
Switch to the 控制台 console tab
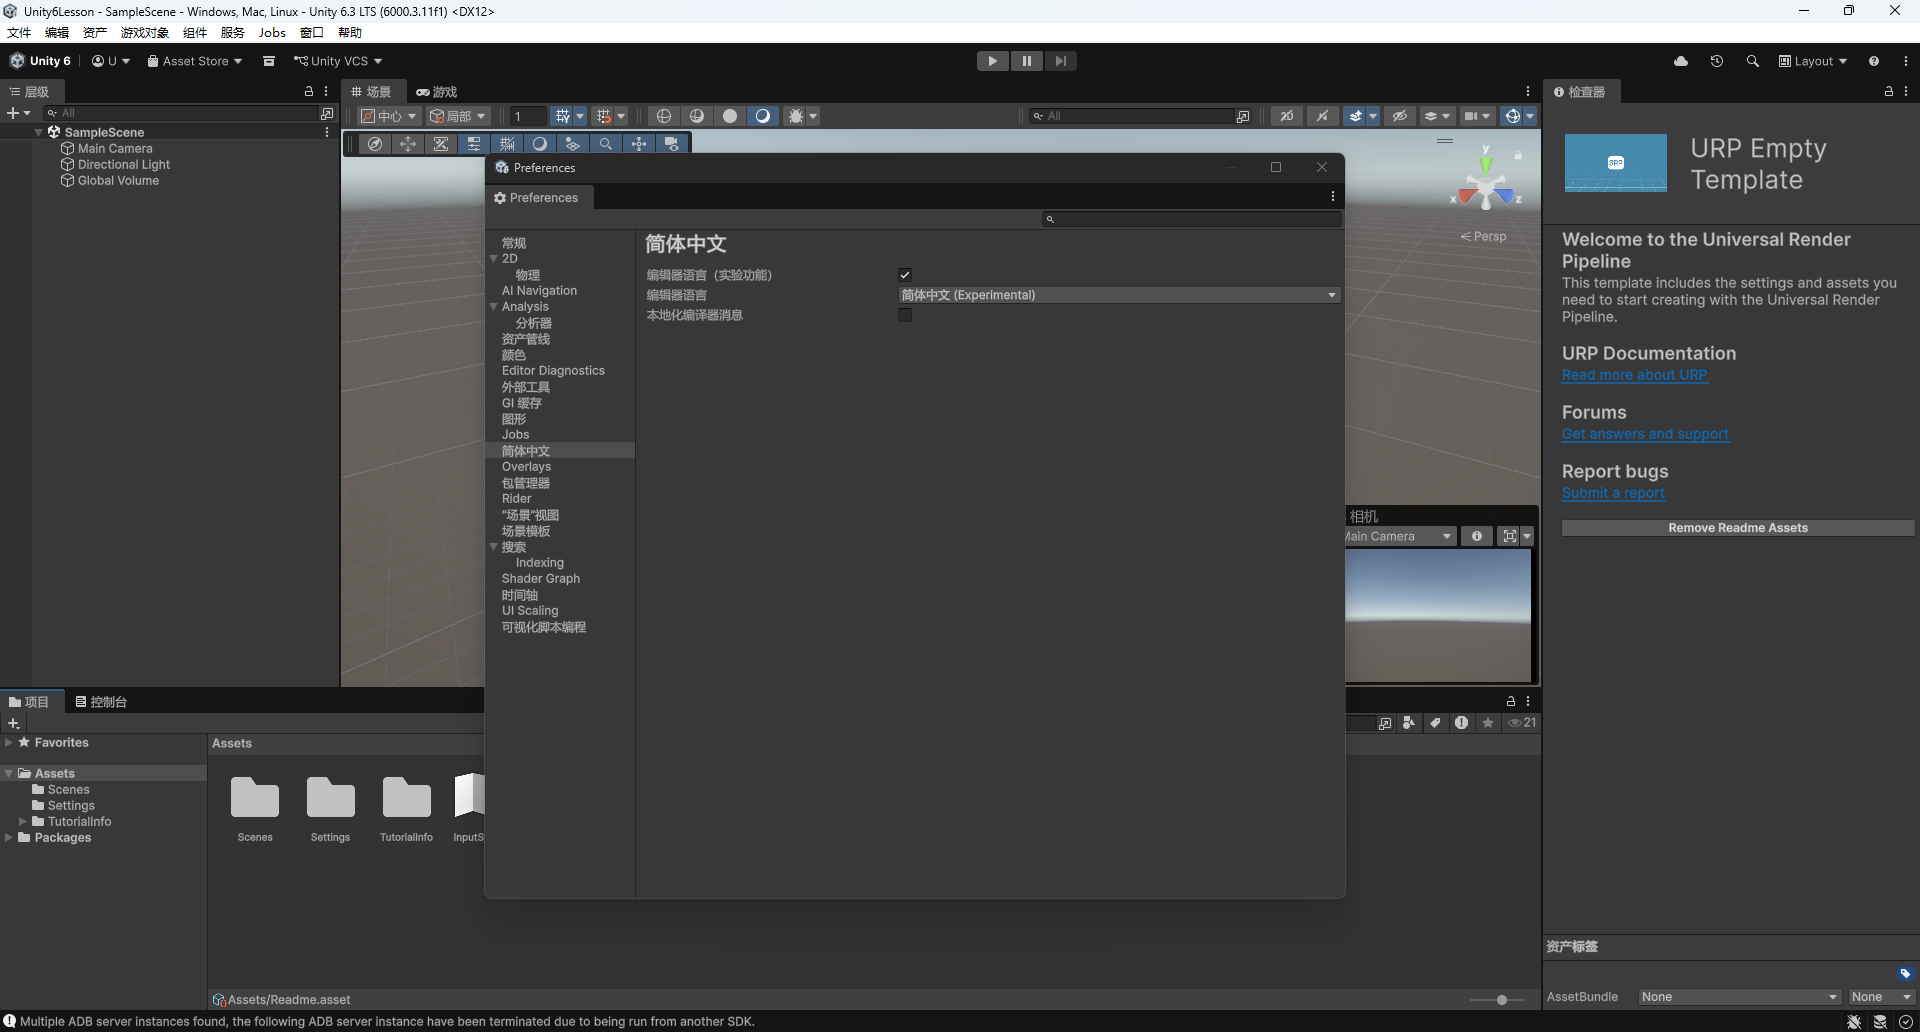coord(101,702)
